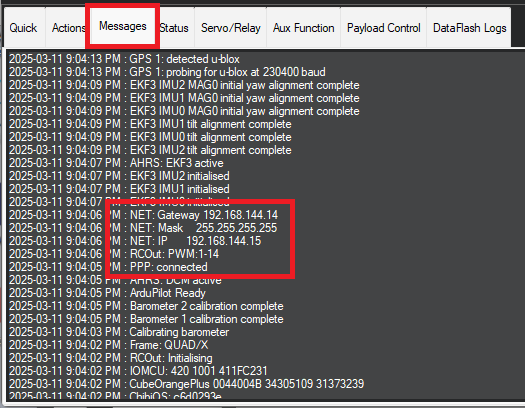Open the Aux Function tab
The width and height of the screenshot is (525, 408).
click(303, 28)
